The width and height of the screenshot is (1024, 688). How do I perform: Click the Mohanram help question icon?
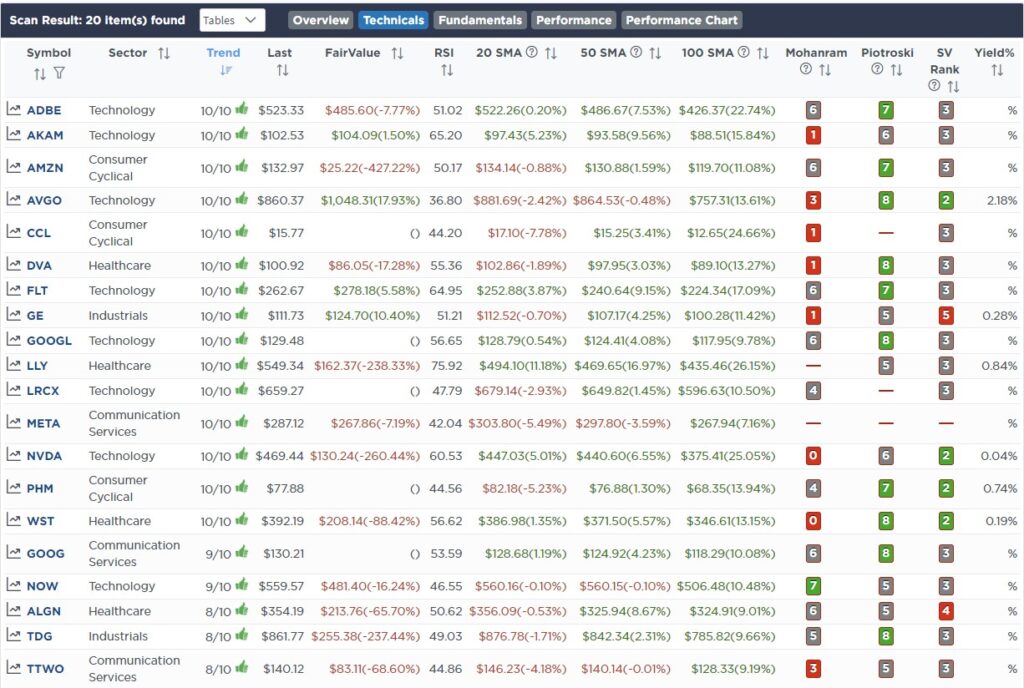806,69
